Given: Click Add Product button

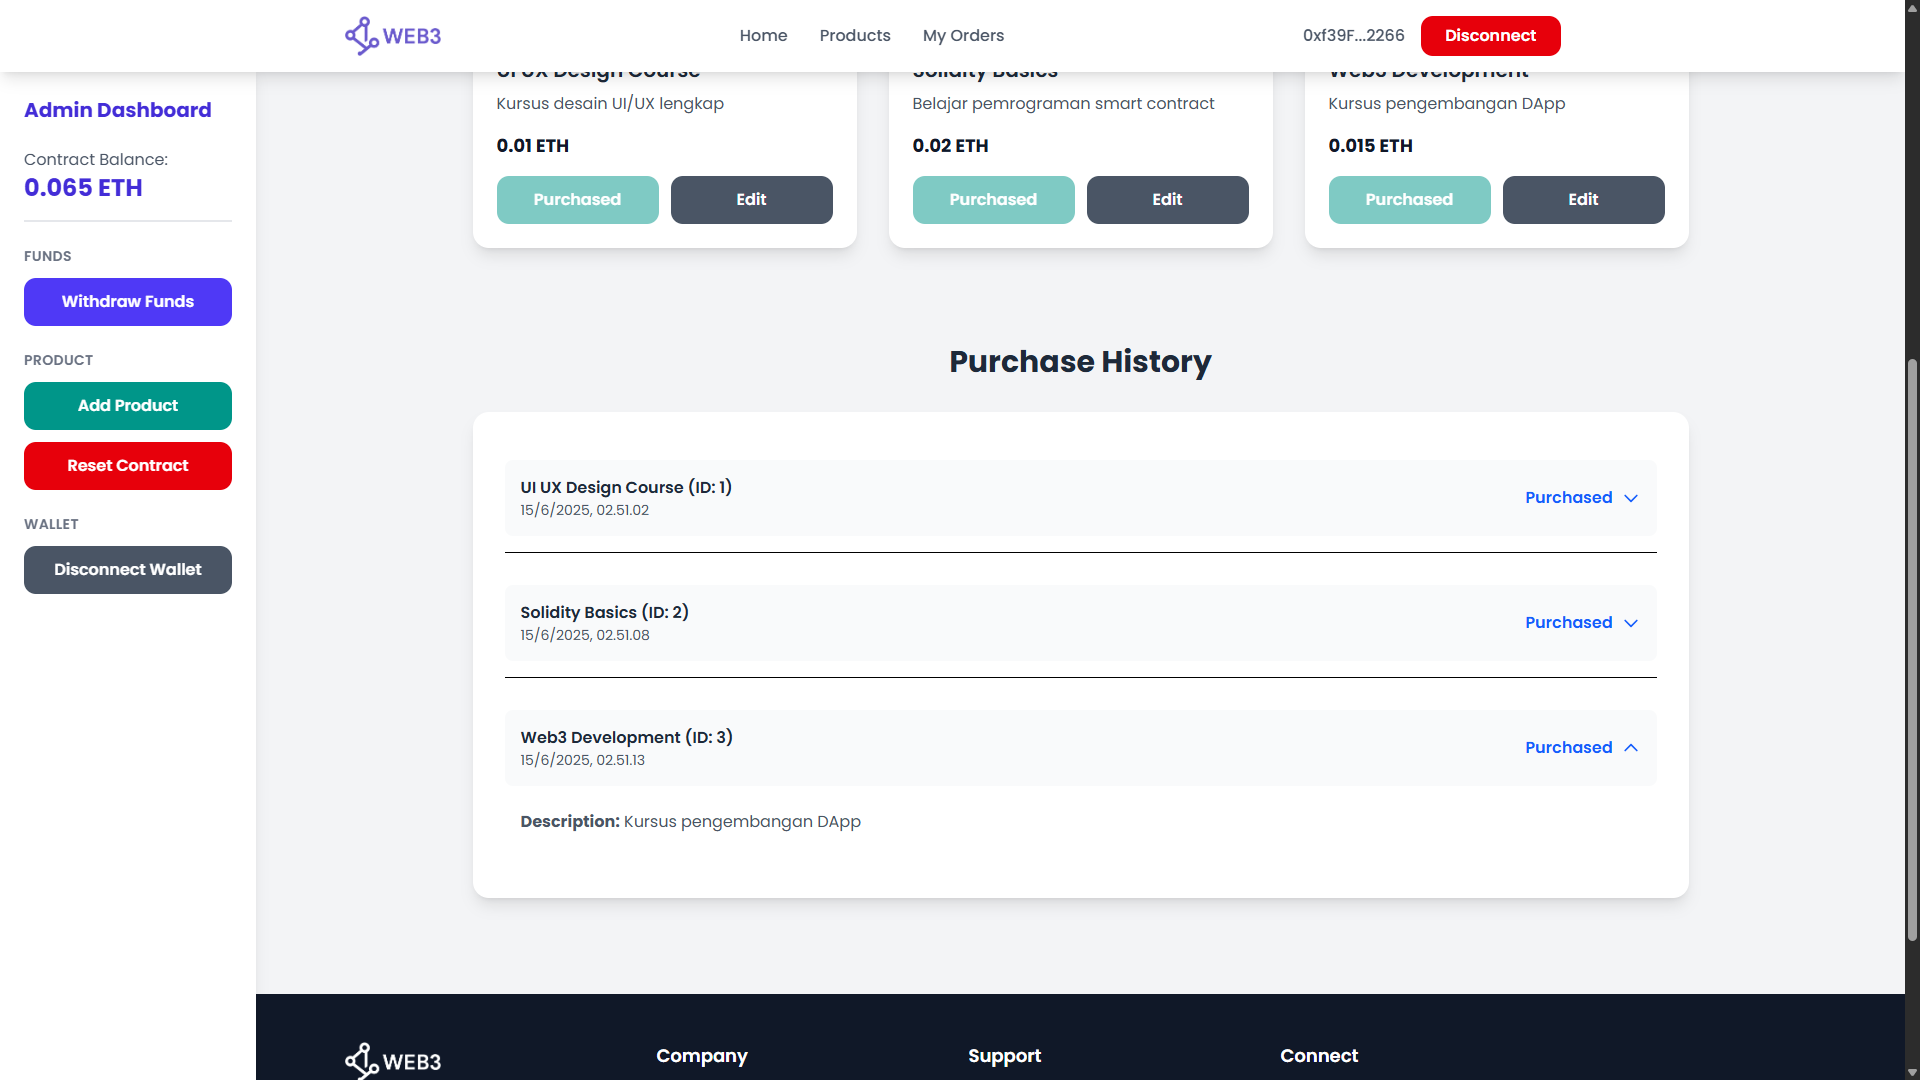Looking at the screenshot, I should click(128, 406).
